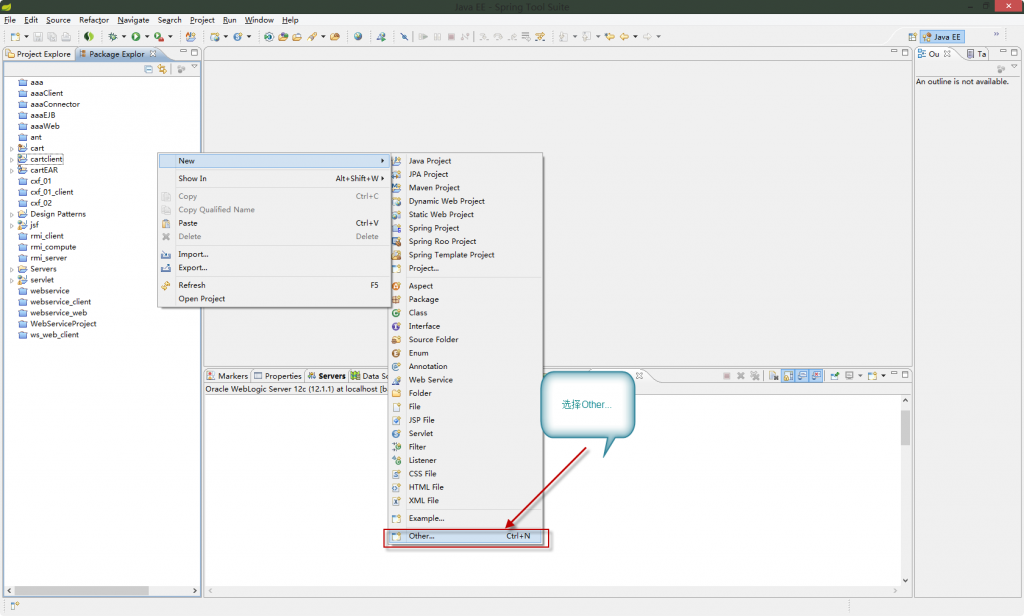Viewport: 1024px width, 616px height.
Task: Minimize the Outline view panel
Action: coord(1002,52)
